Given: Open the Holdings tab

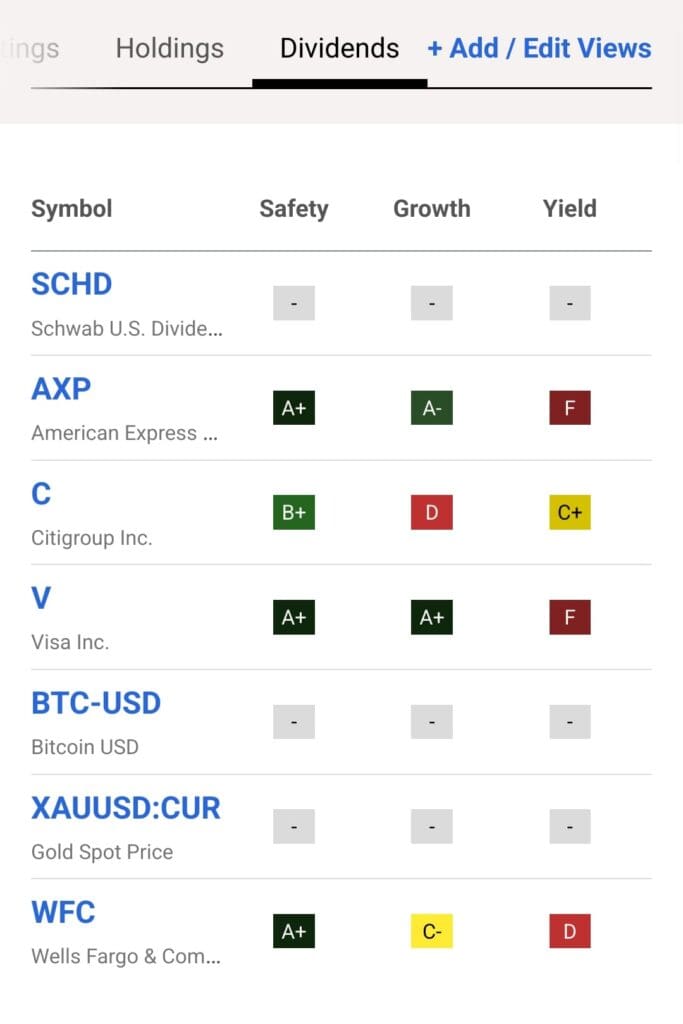Looking at the screenshot, I should [170, 48].
